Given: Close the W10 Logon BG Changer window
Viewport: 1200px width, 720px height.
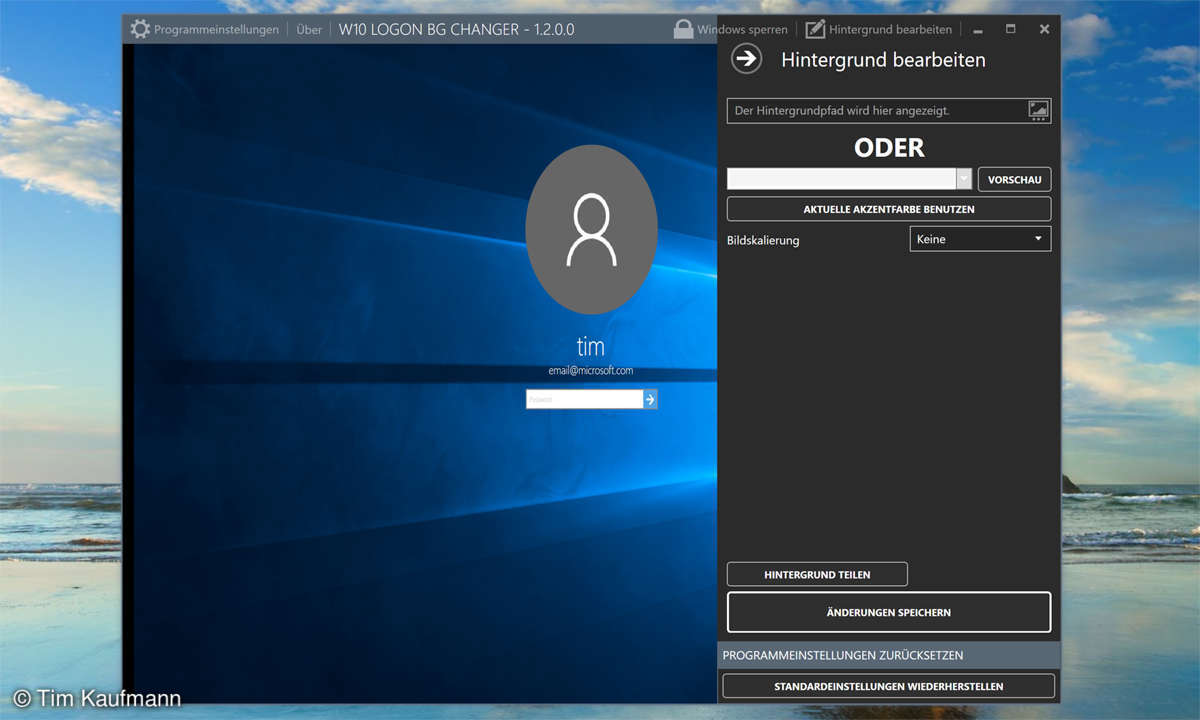Looking at the screenshot, I should click(1044, 29).
